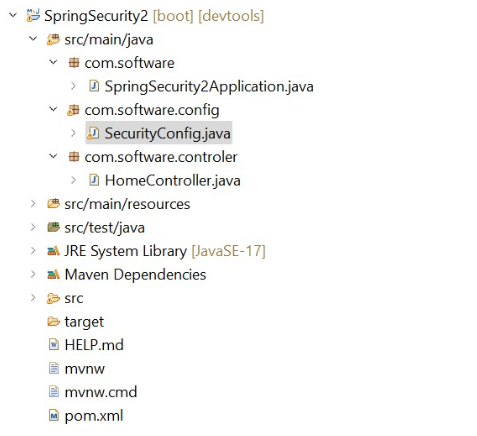Click the SecurityConfig.java file icon
This screenshot has height=436, width=477.
pos(93,133)
